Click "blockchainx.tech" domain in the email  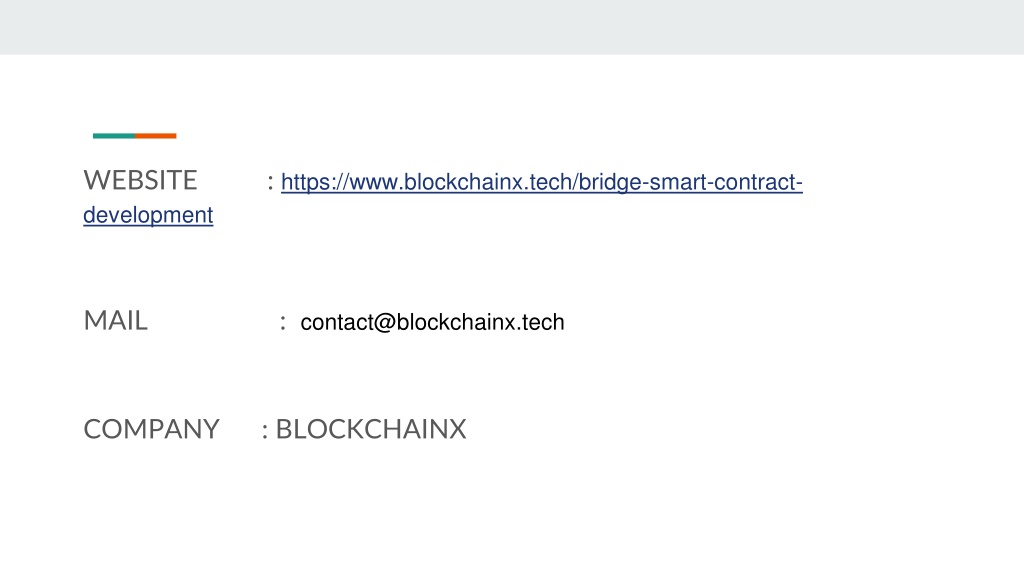481,322
